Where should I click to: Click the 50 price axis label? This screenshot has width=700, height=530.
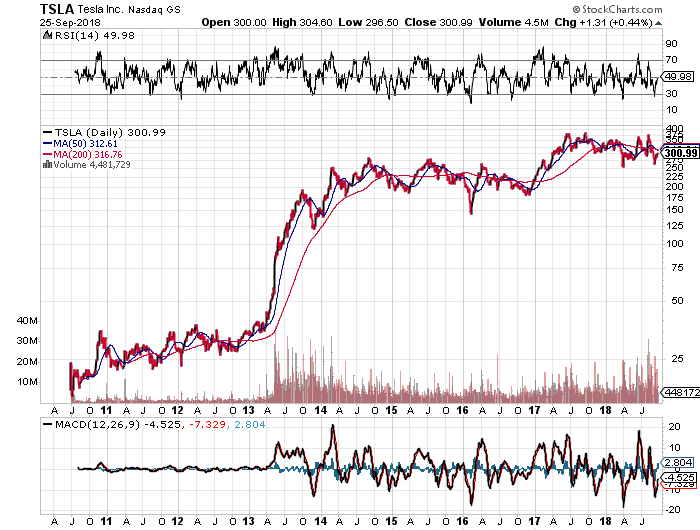pyautogui.click(x=678, y=300)
